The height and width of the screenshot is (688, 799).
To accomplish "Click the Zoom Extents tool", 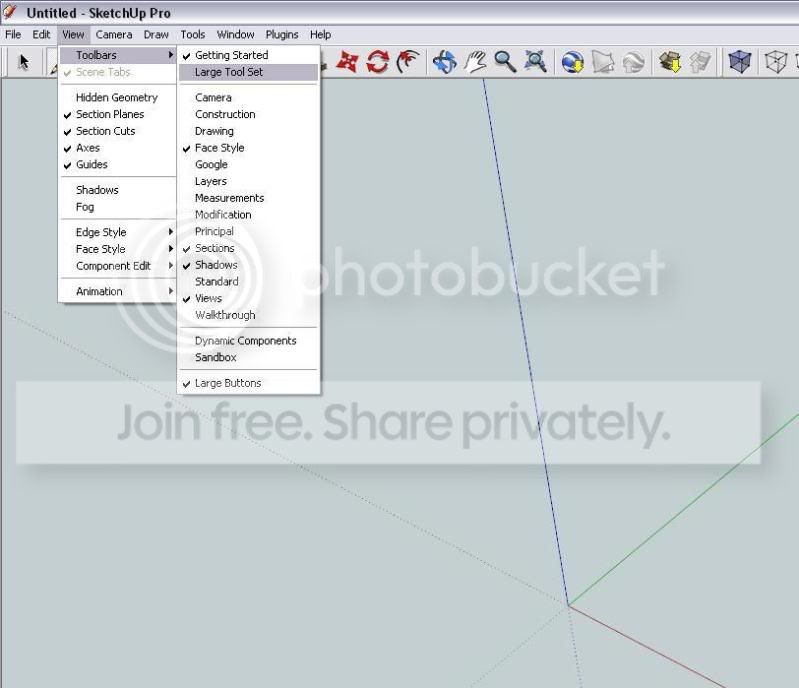I will click(x=536, y=62).
